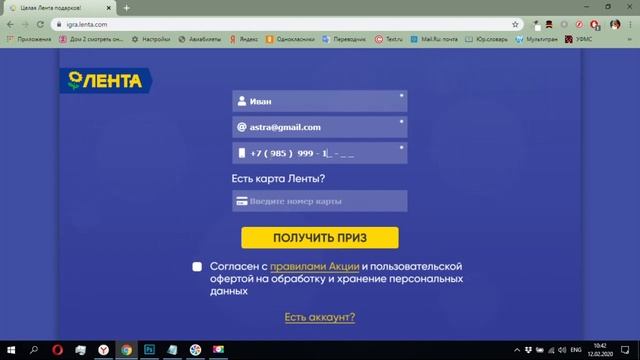Image resolution: width=640 pixels, height=360 pixels.
Task: Click the Dropbox tray icon
Action: tap(528, 350)
